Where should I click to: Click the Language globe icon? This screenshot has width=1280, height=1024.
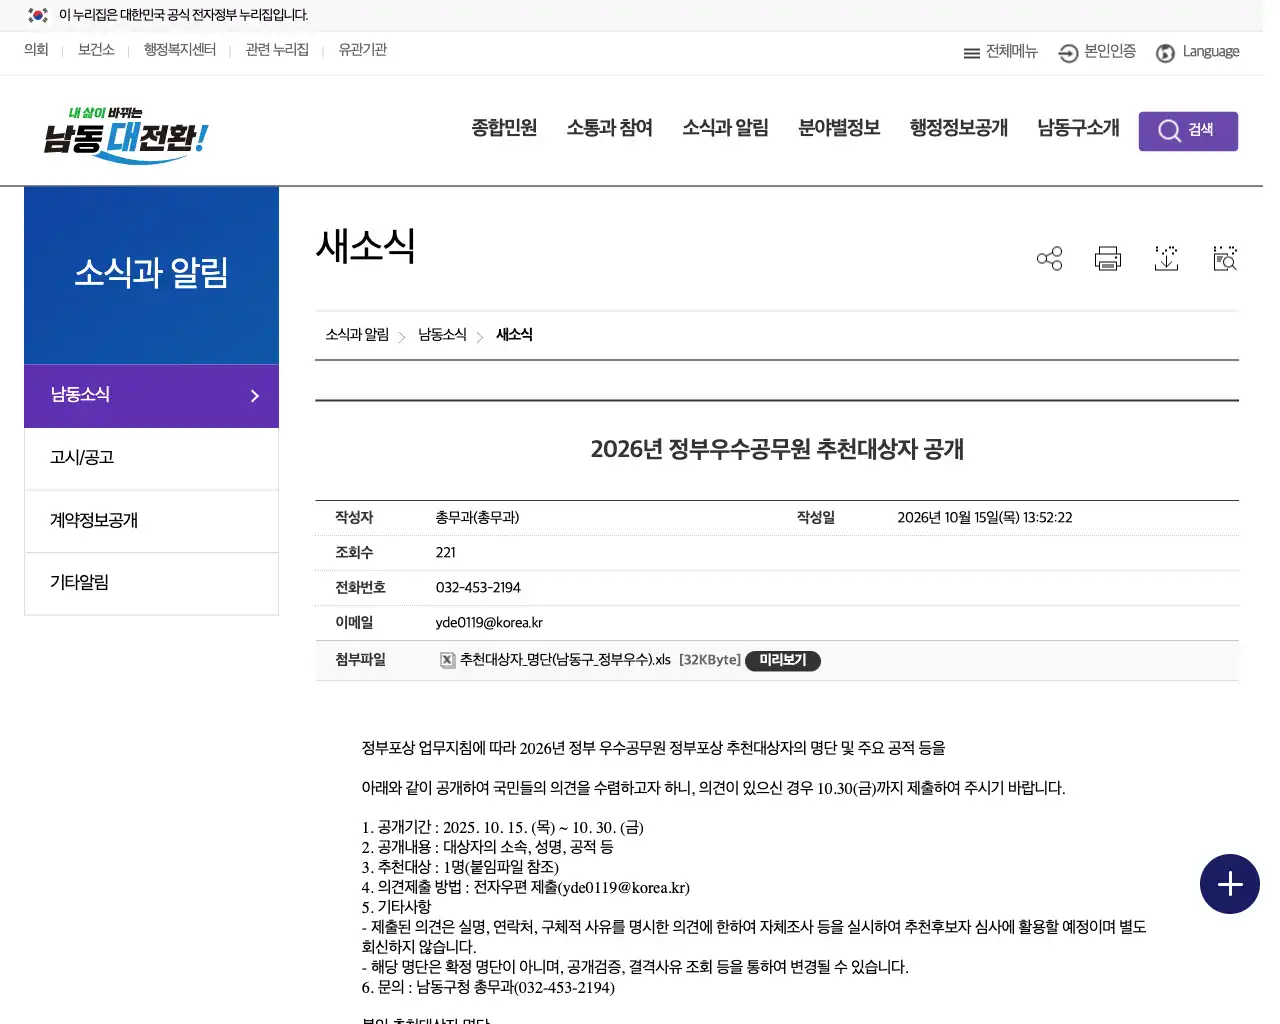(1165, 53)
